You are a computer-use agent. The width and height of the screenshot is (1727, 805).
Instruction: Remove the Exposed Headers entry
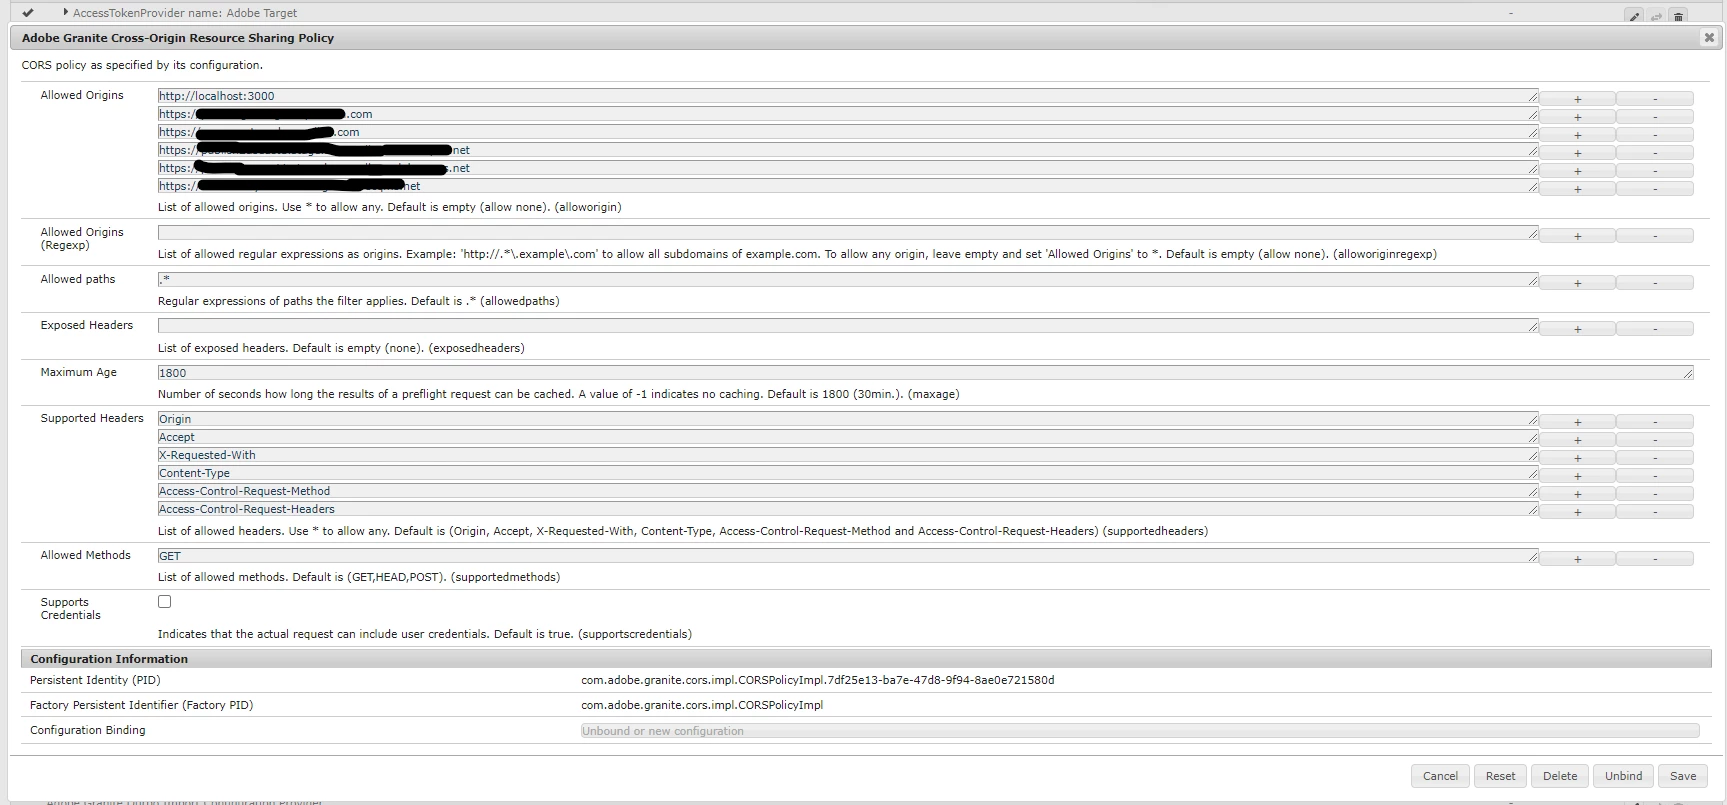(x=1655, y=329)
